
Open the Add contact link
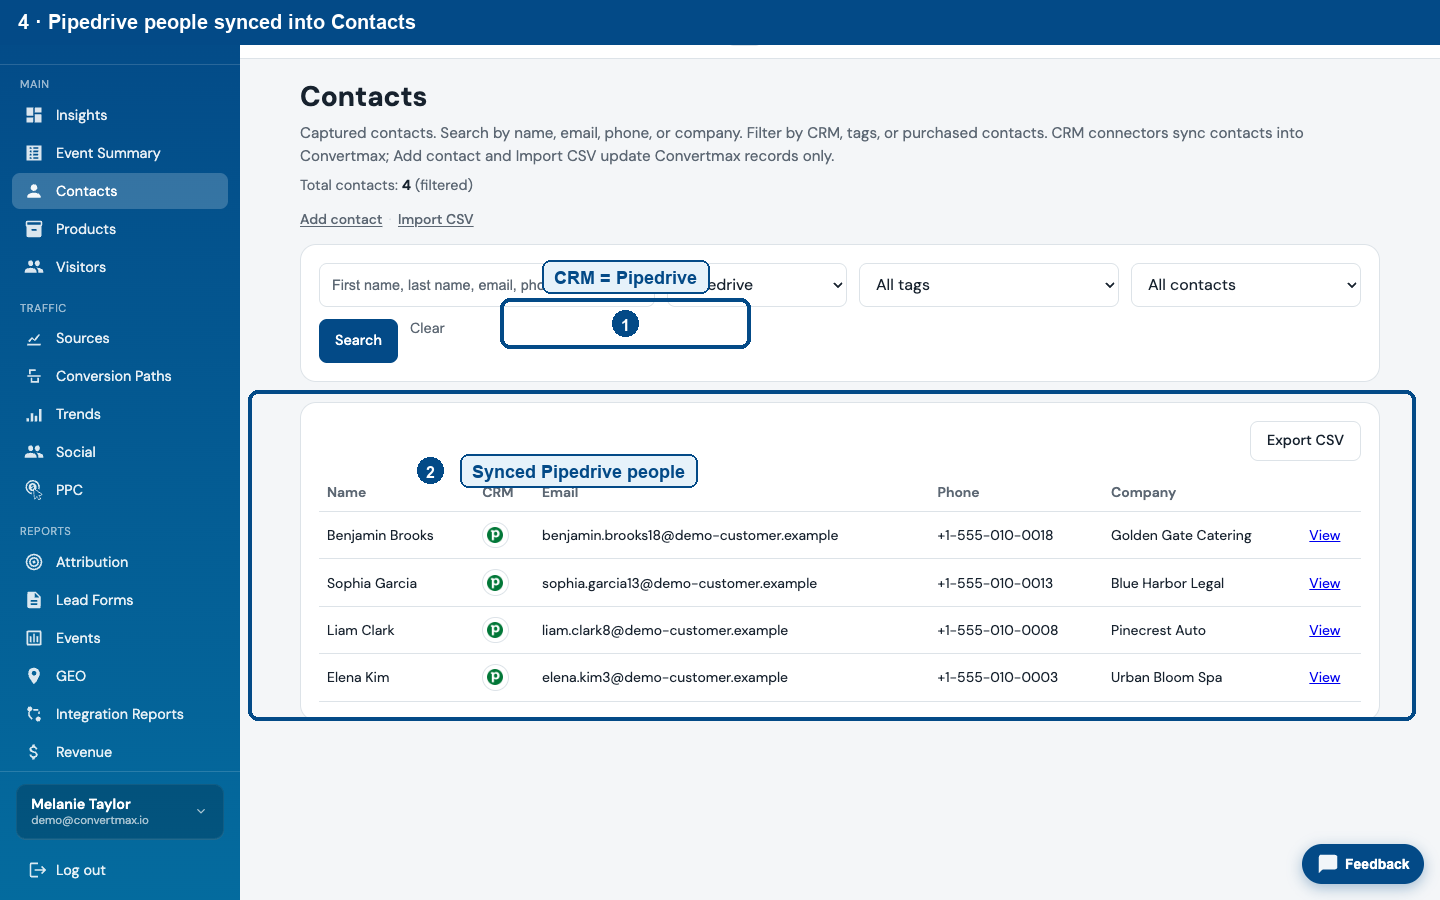[341, 219]
